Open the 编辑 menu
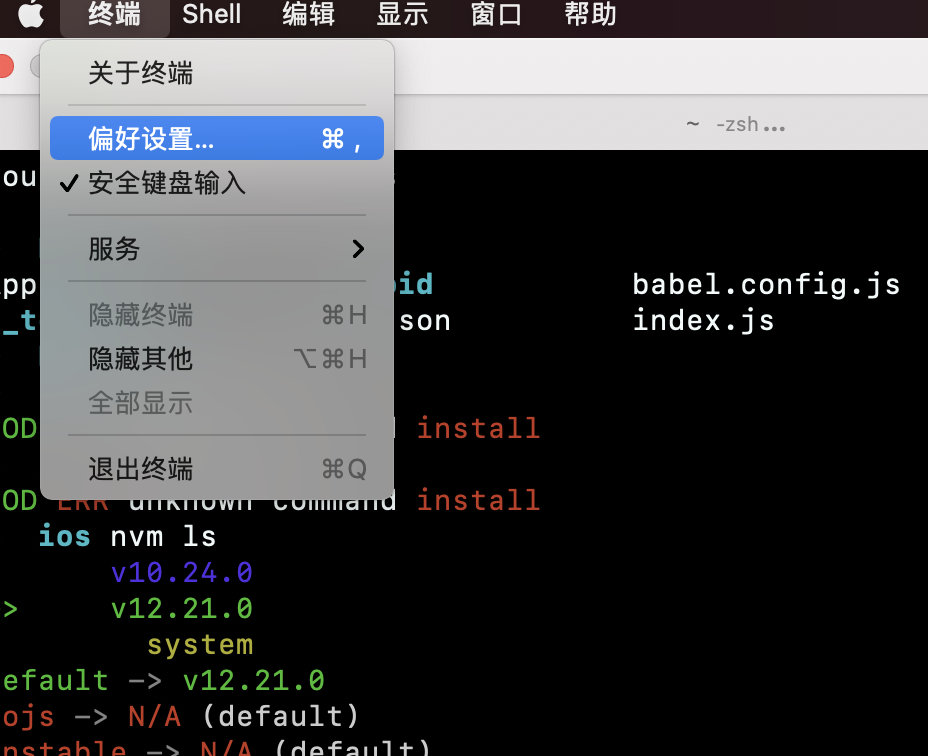The image size is (928, 756). (307, 14)
